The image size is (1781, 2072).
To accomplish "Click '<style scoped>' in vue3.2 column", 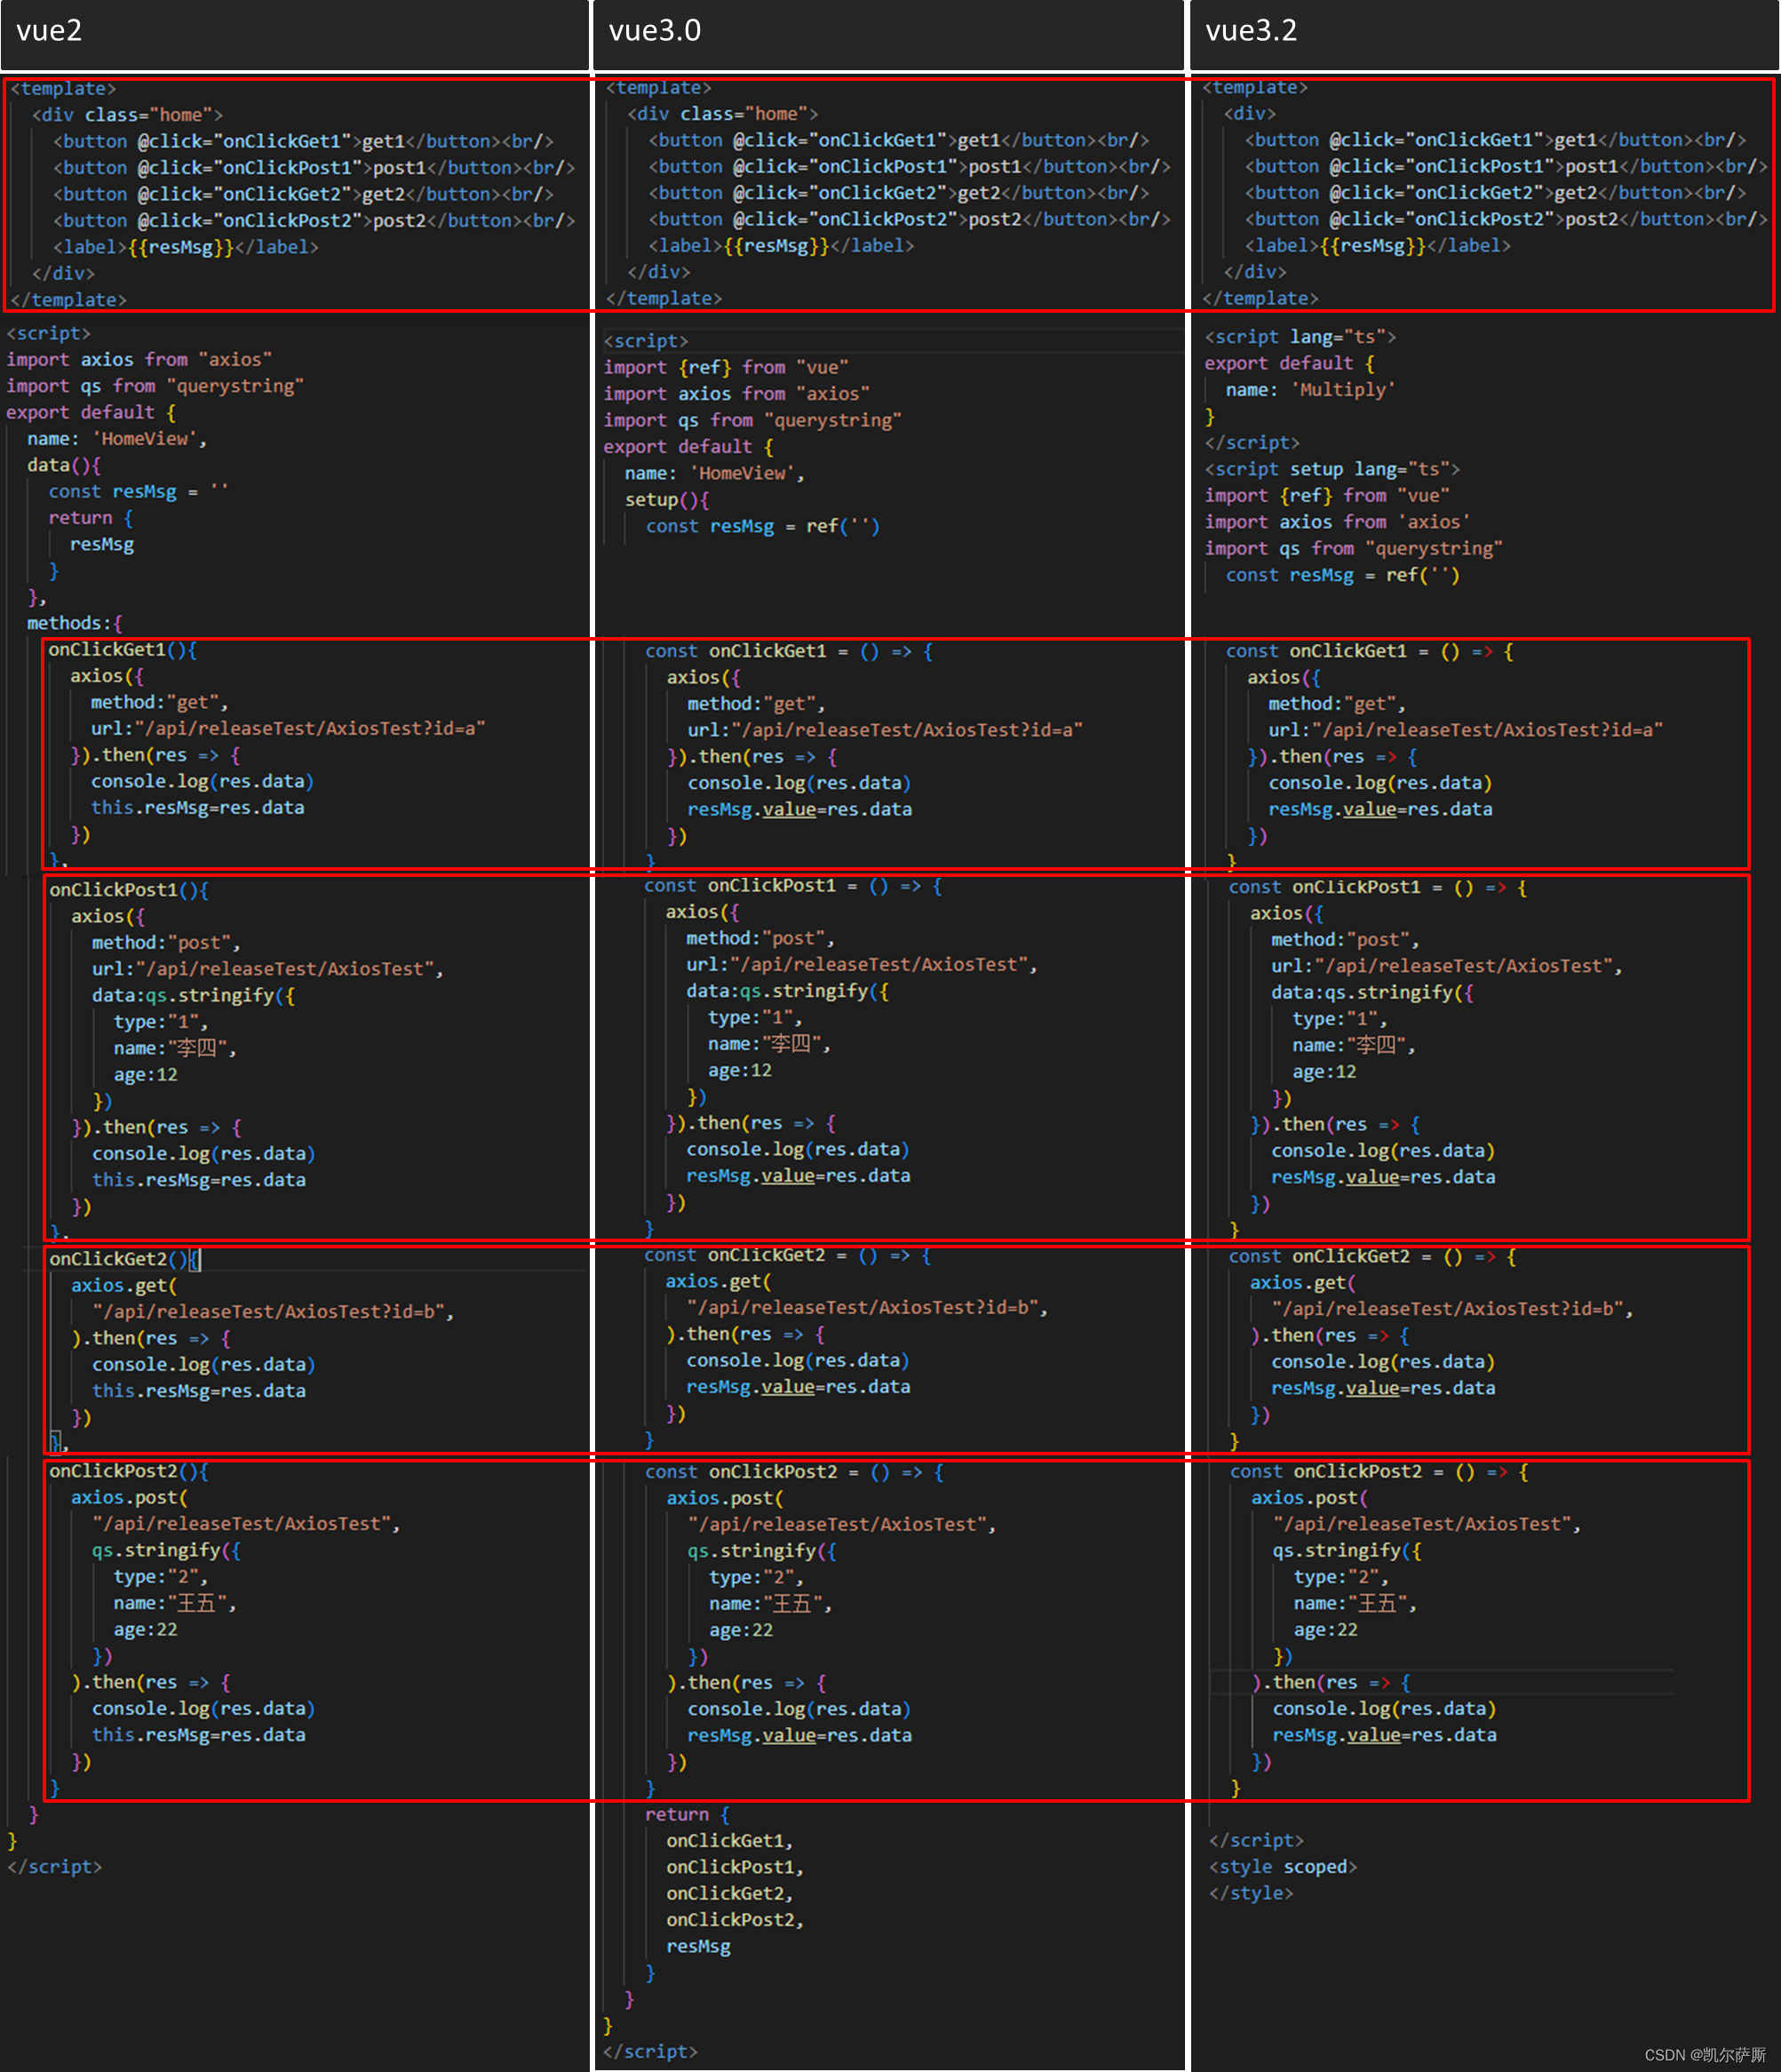I will coord(1283,1867).
